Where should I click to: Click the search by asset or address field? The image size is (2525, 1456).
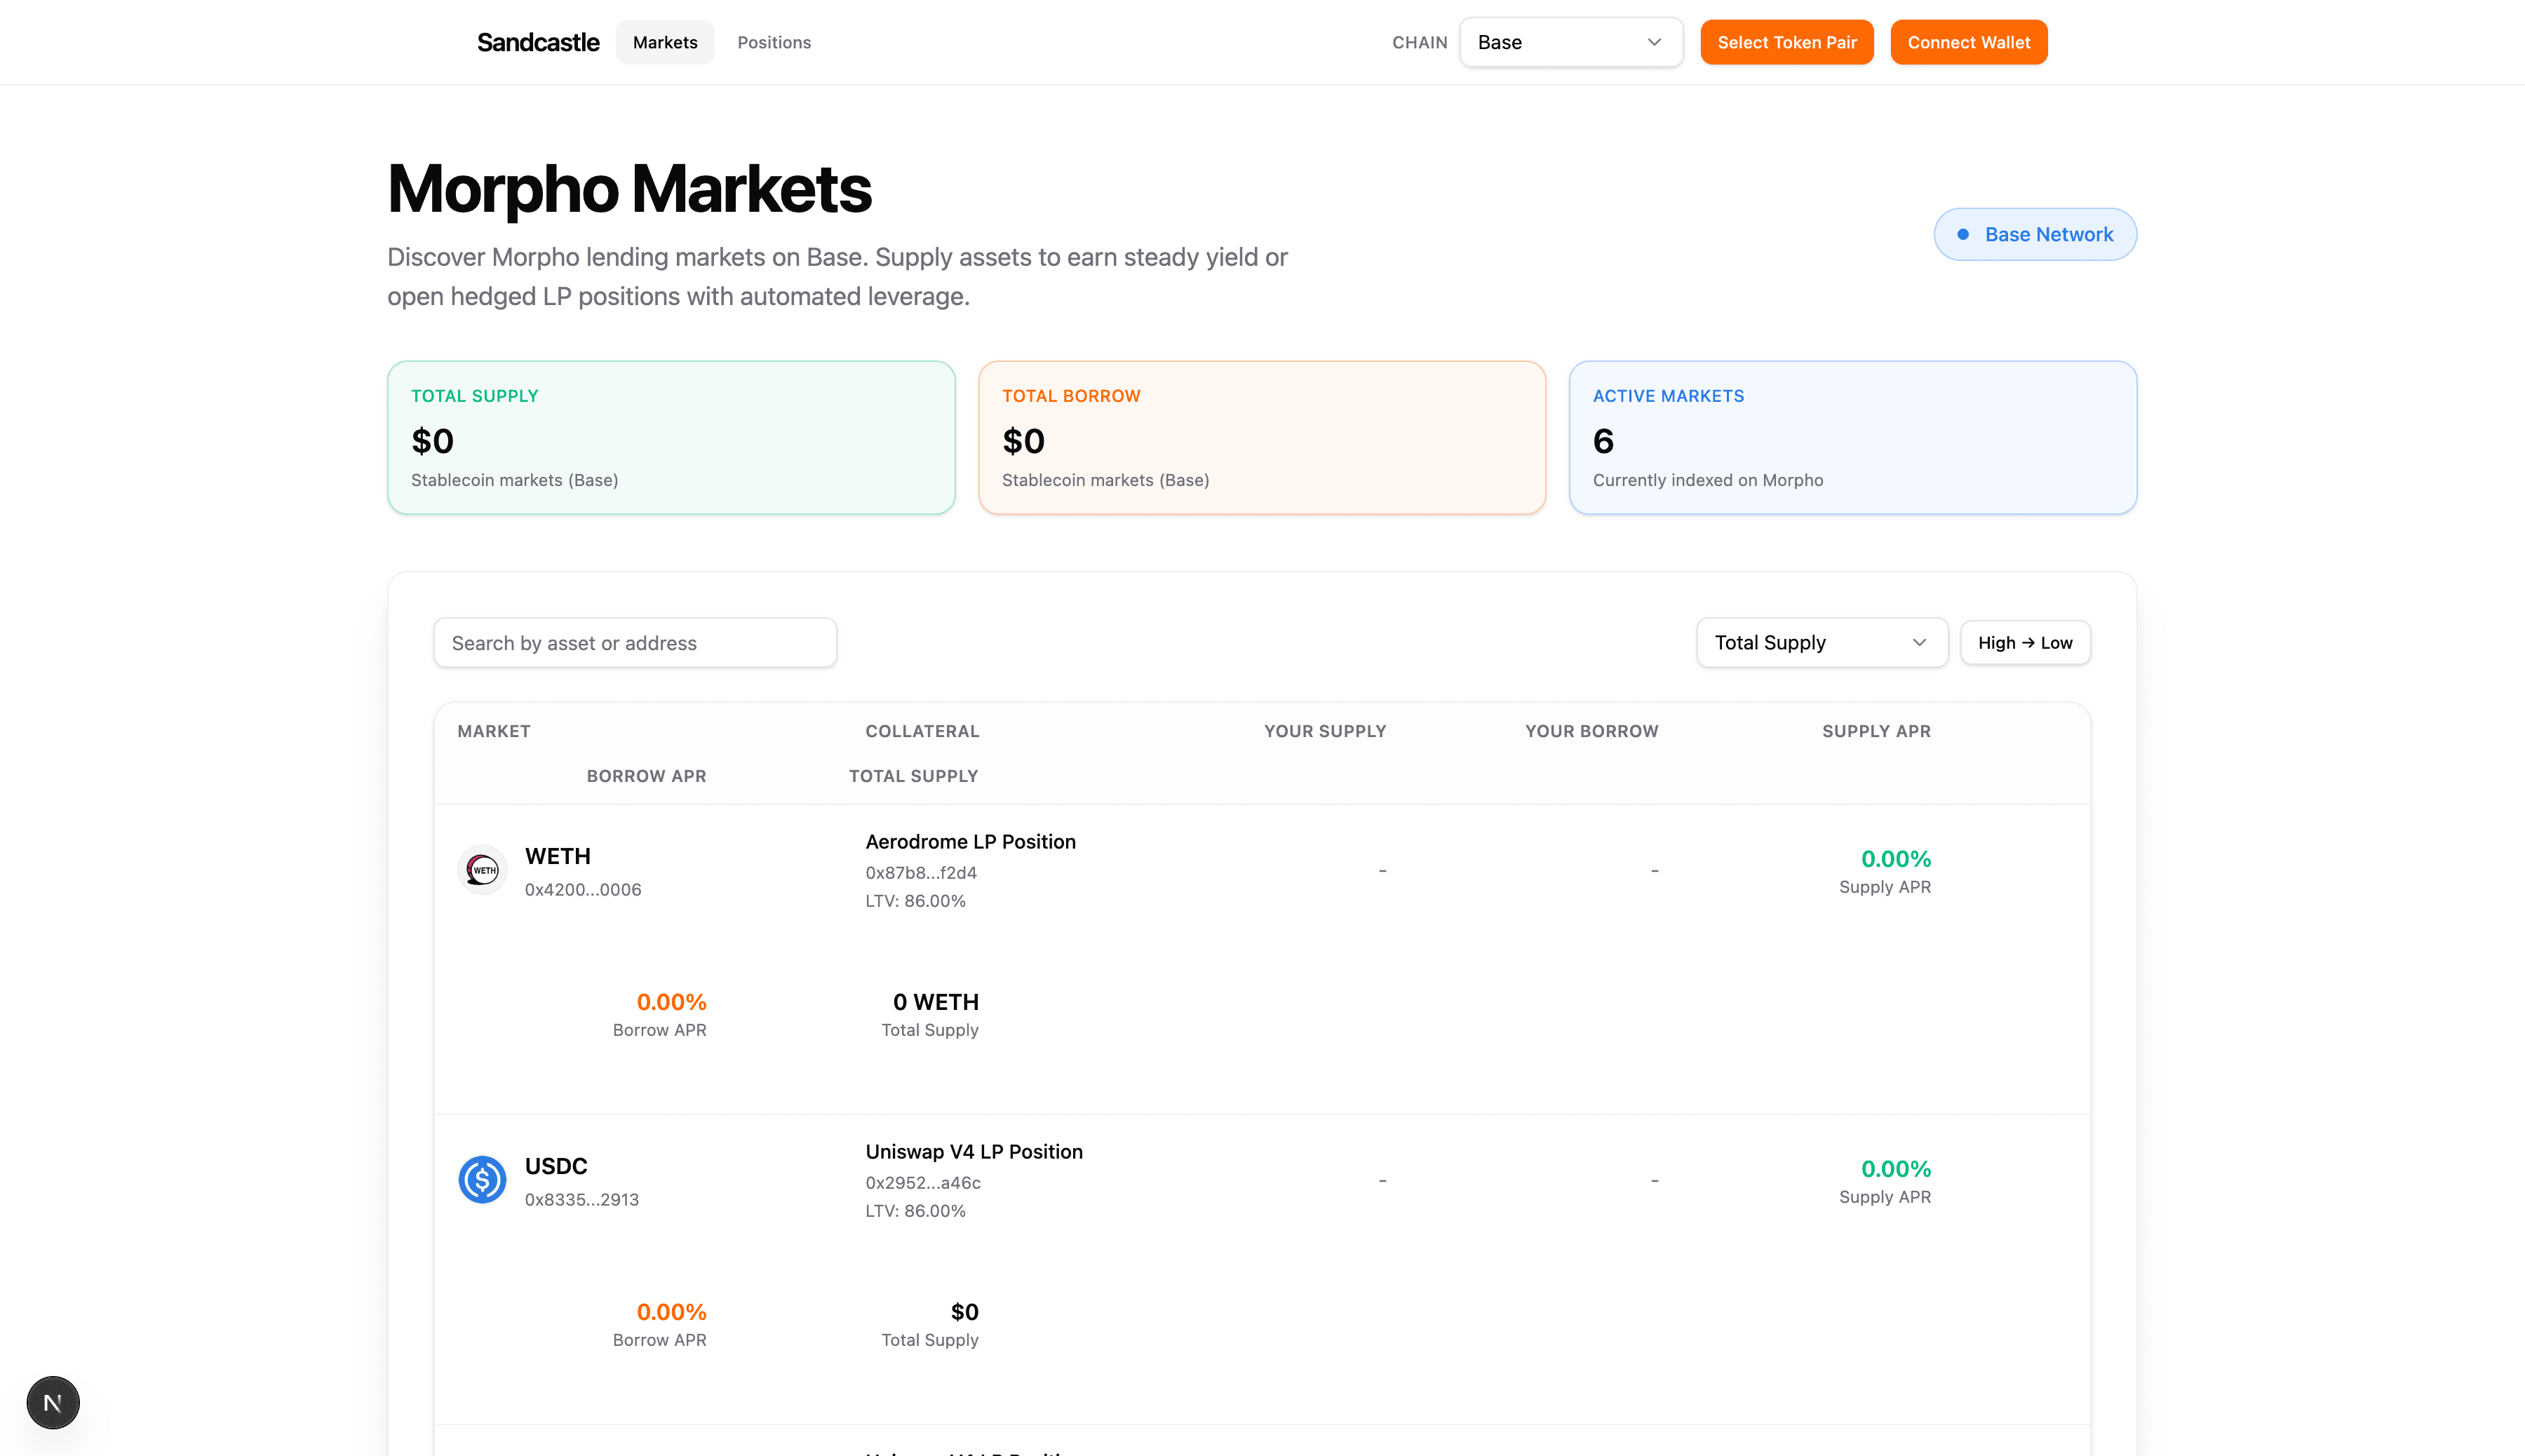pos(634,642)
